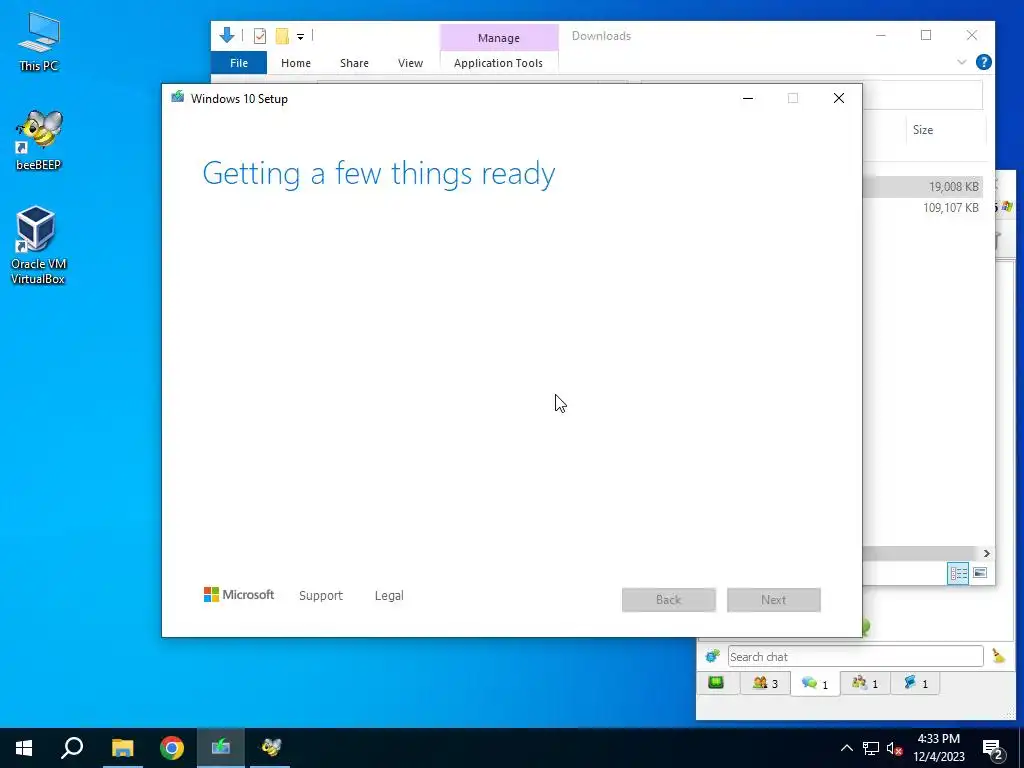Switch to the Home ribbon tab
1024x768 pixels.
[295, 63]
